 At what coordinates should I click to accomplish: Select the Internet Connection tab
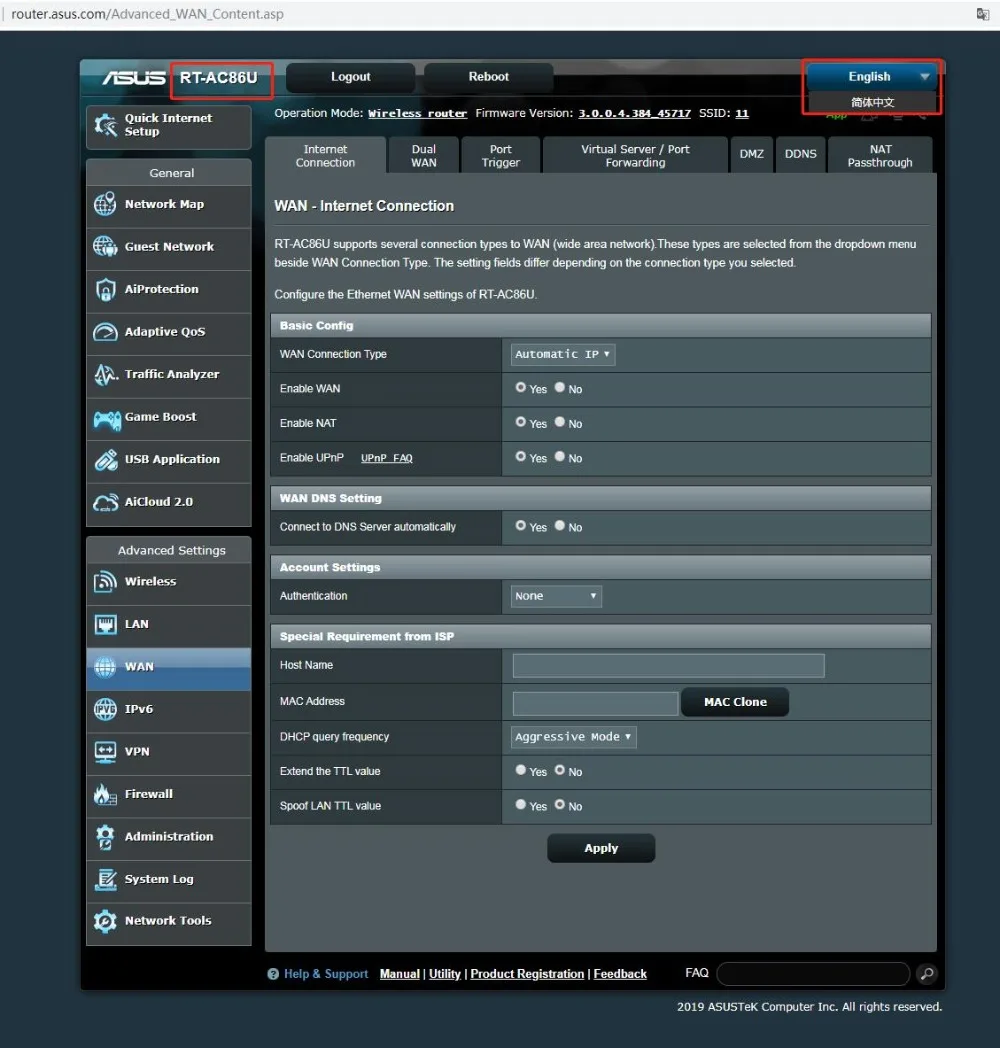(x=326, y=156)
